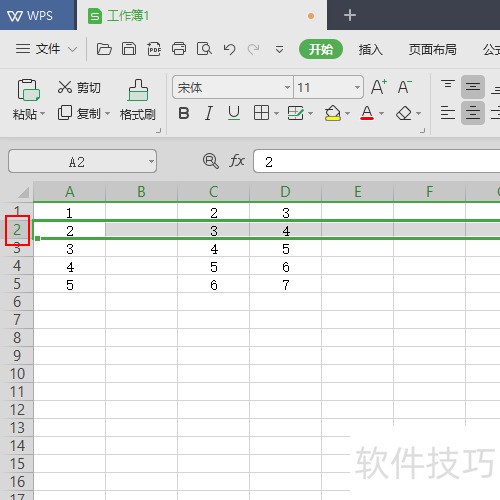The image size is (500, 500).
Task: Open a file using the folder icon
Action: [104, 49]
